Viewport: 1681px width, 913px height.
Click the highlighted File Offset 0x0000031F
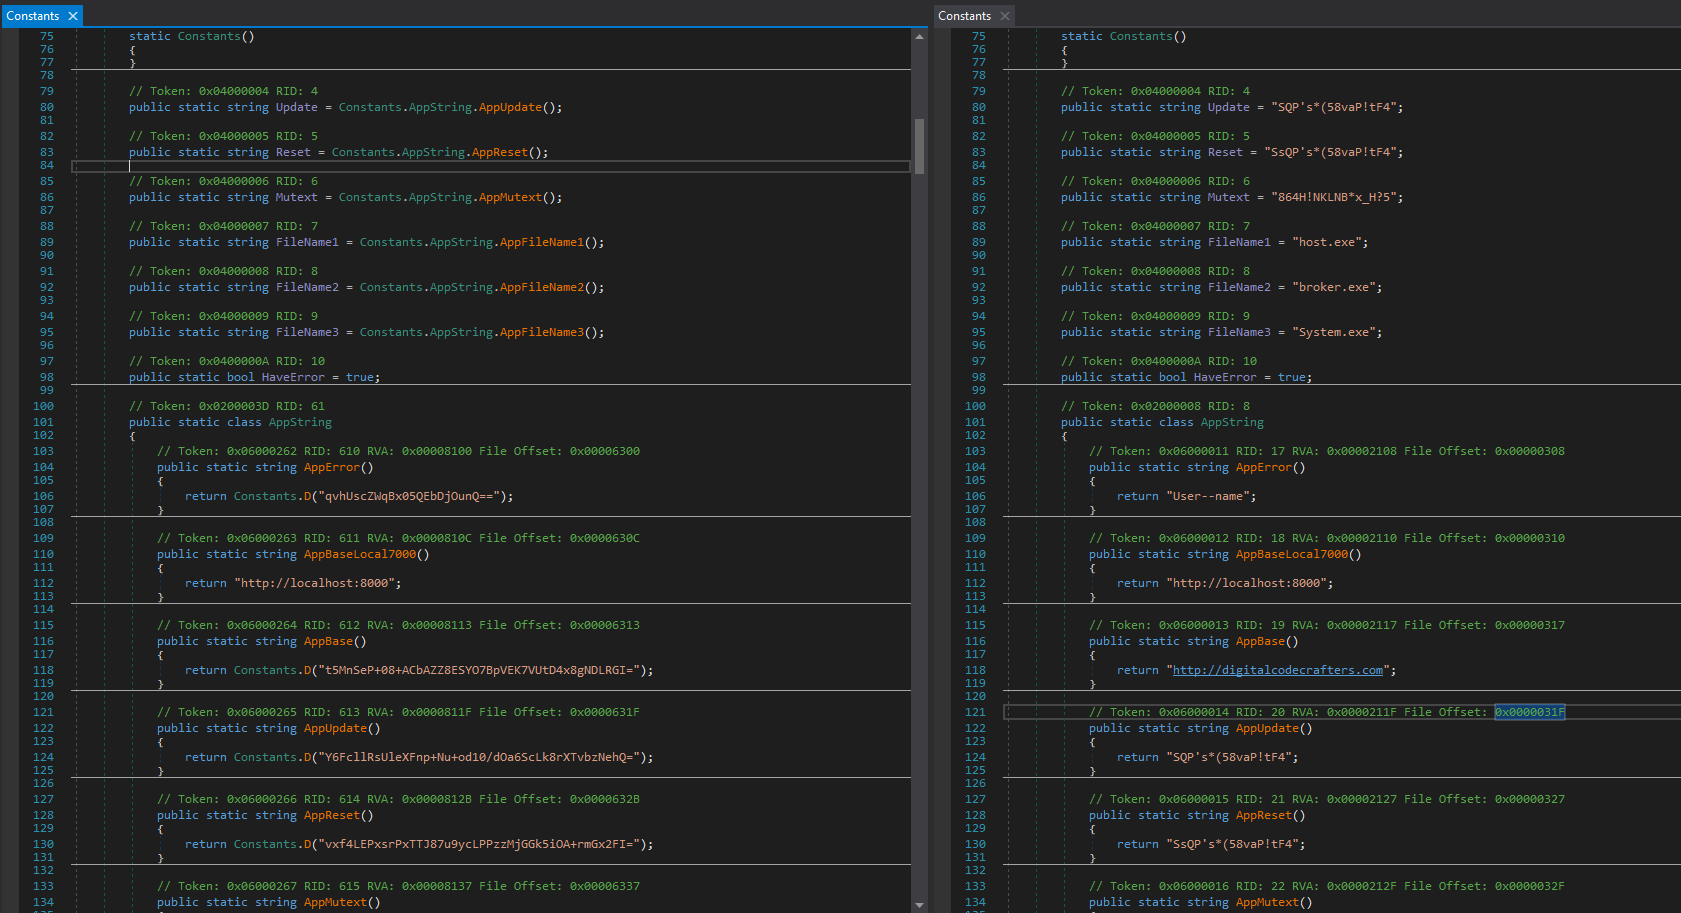click(1529, 712)
